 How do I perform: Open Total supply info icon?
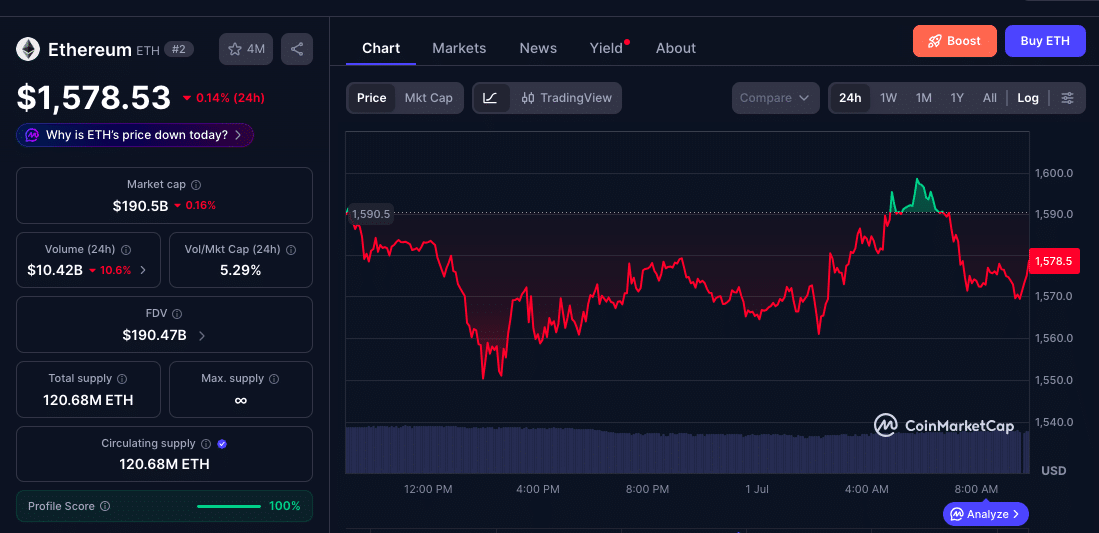coord(122,379)
